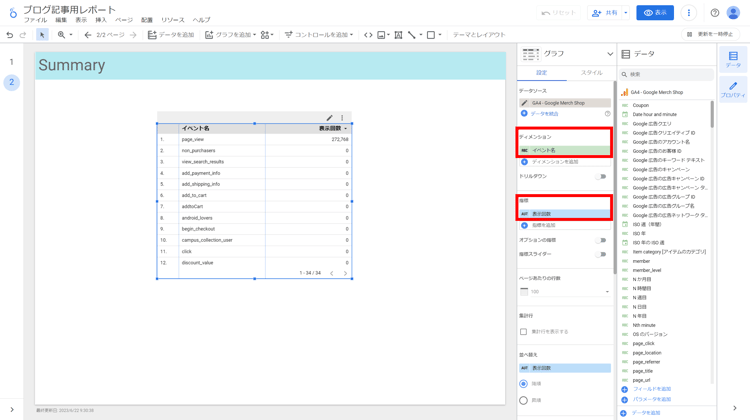Toggle the ドリルダウン switch

click(x=601, y=176)
